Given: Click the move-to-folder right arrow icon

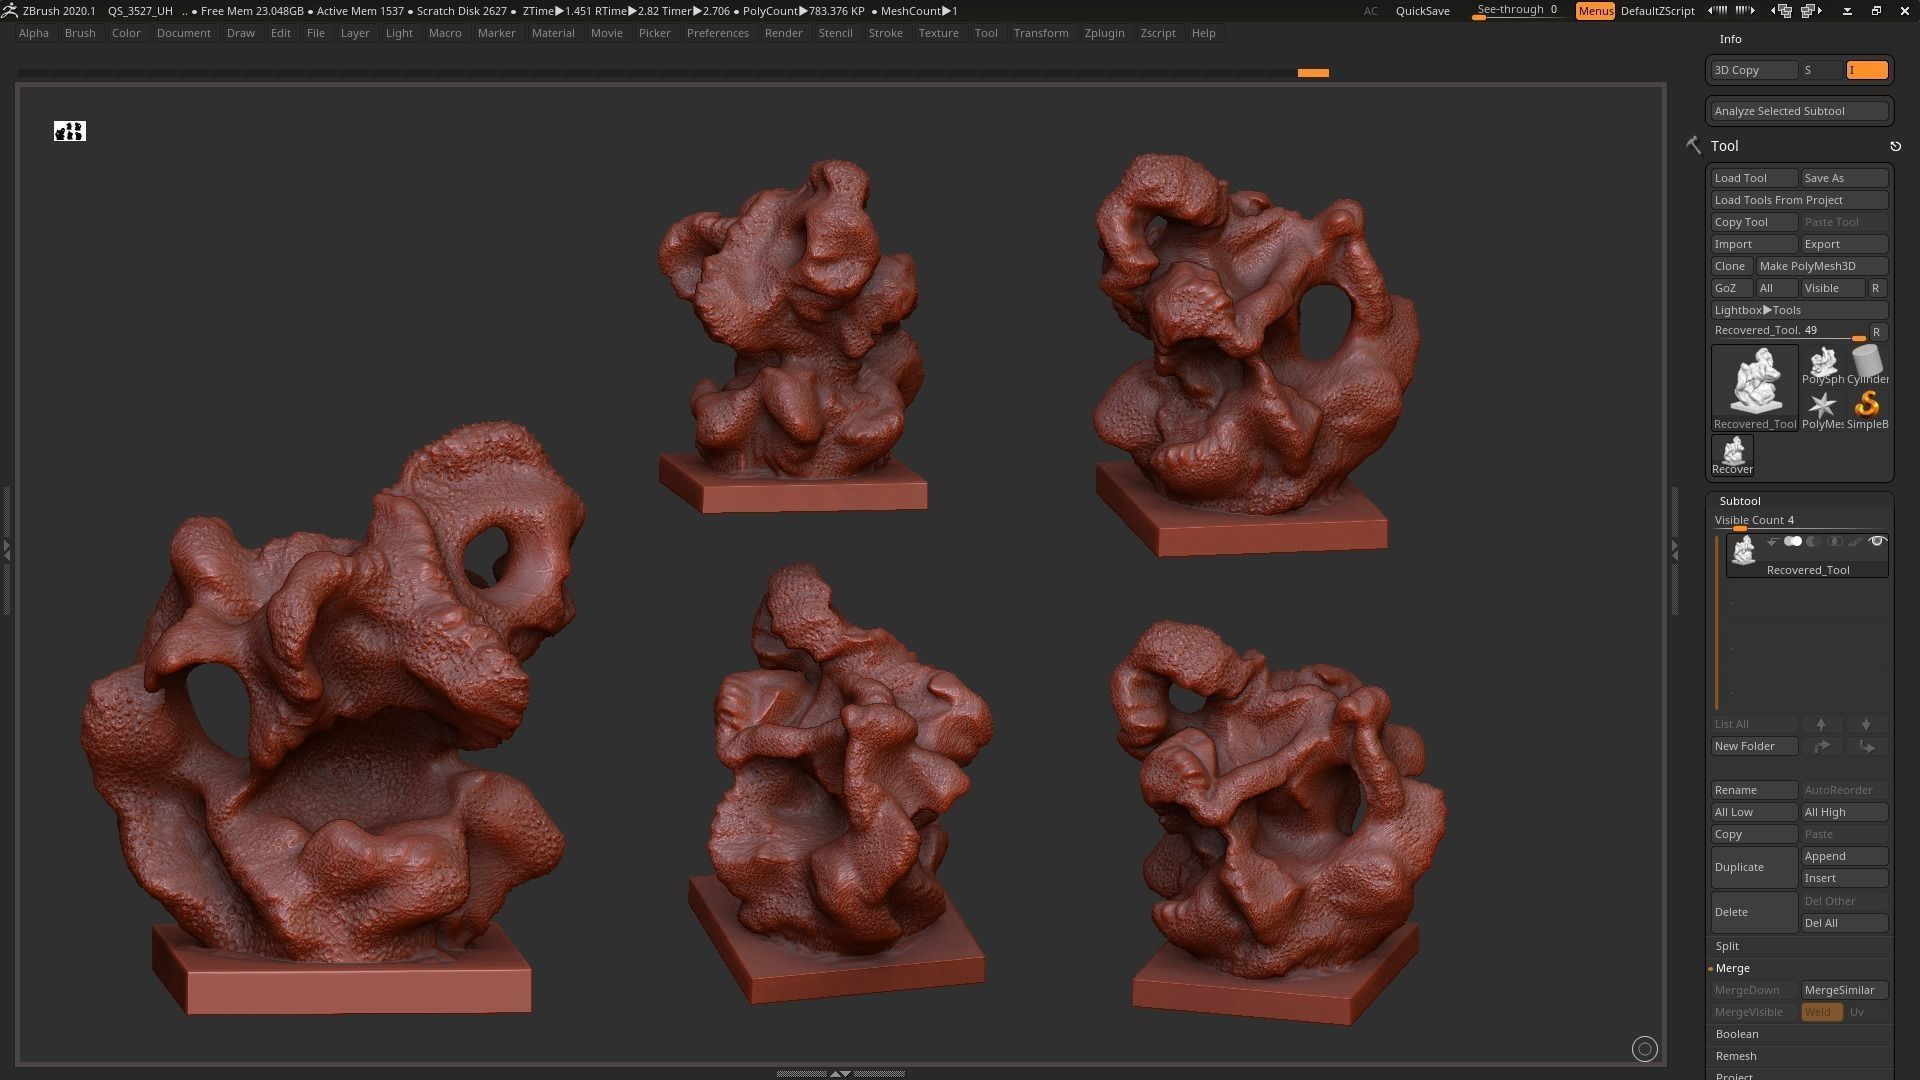Looking at the screenshot, I should coord(1821,746).
